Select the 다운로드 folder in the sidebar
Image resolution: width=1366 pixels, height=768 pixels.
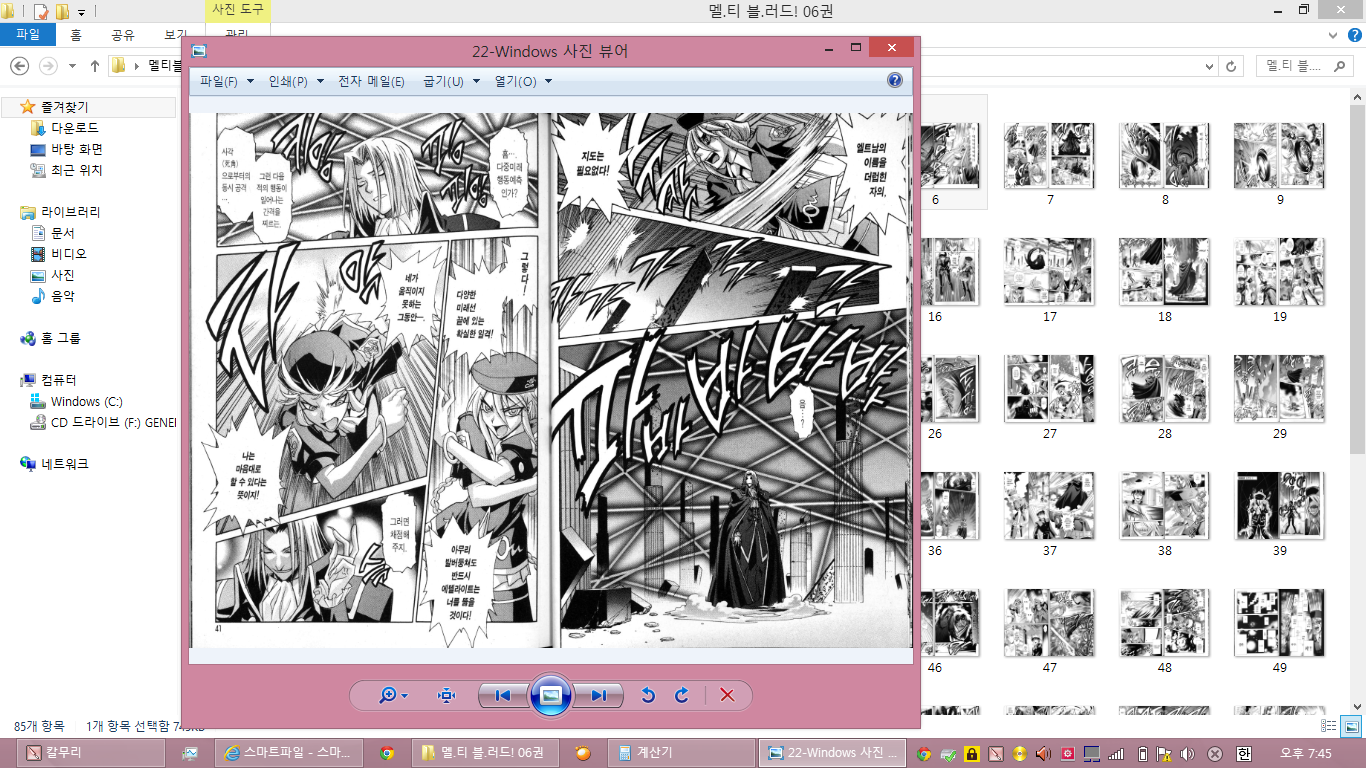pyautogui.click(x=74, y=128)
